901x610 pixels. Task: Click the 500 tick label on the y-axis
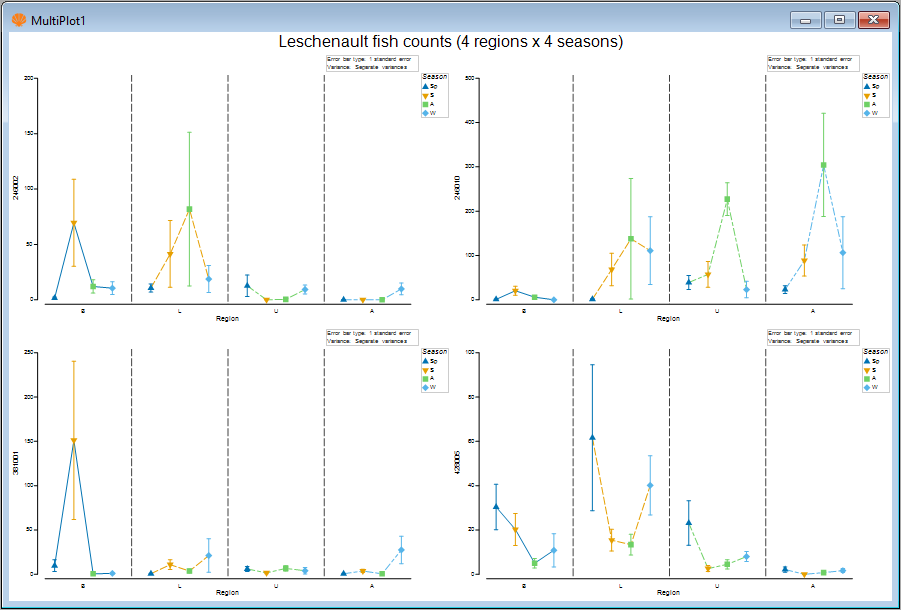[469, 78]
